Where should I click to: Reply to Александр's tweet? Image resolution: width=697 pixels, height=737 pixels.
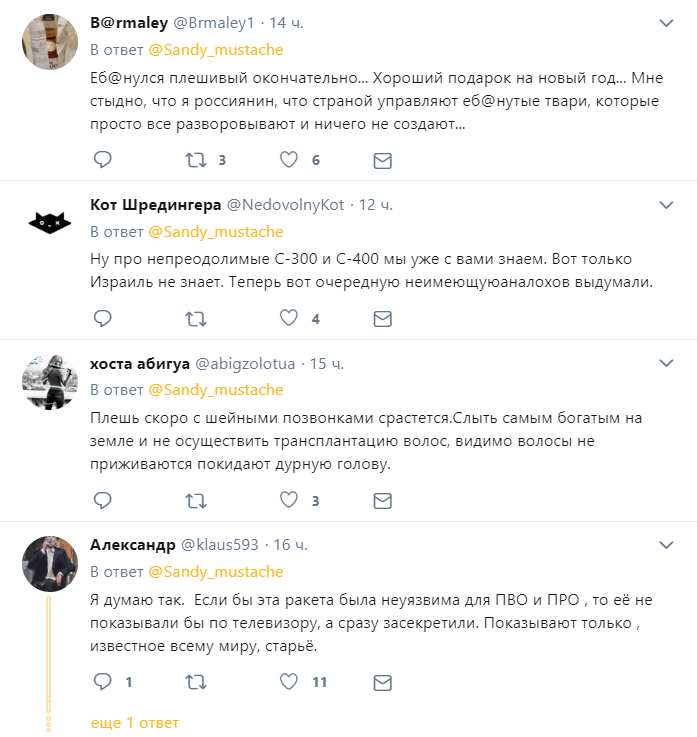tap(102, 682)
